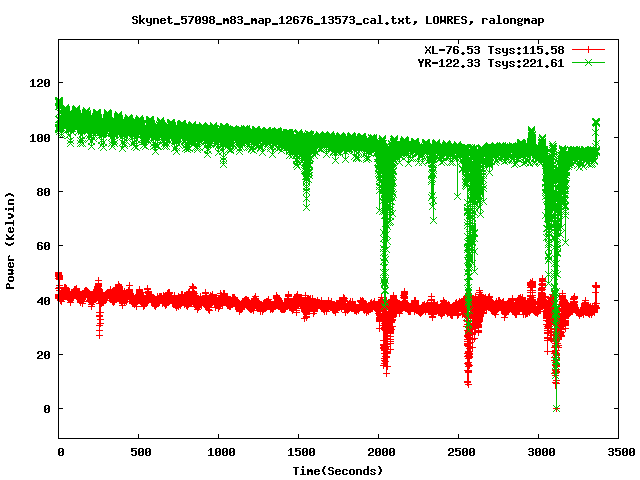Click the y-axis tick label 40
The image size is (640, 480).
click(x=44, y=301)
